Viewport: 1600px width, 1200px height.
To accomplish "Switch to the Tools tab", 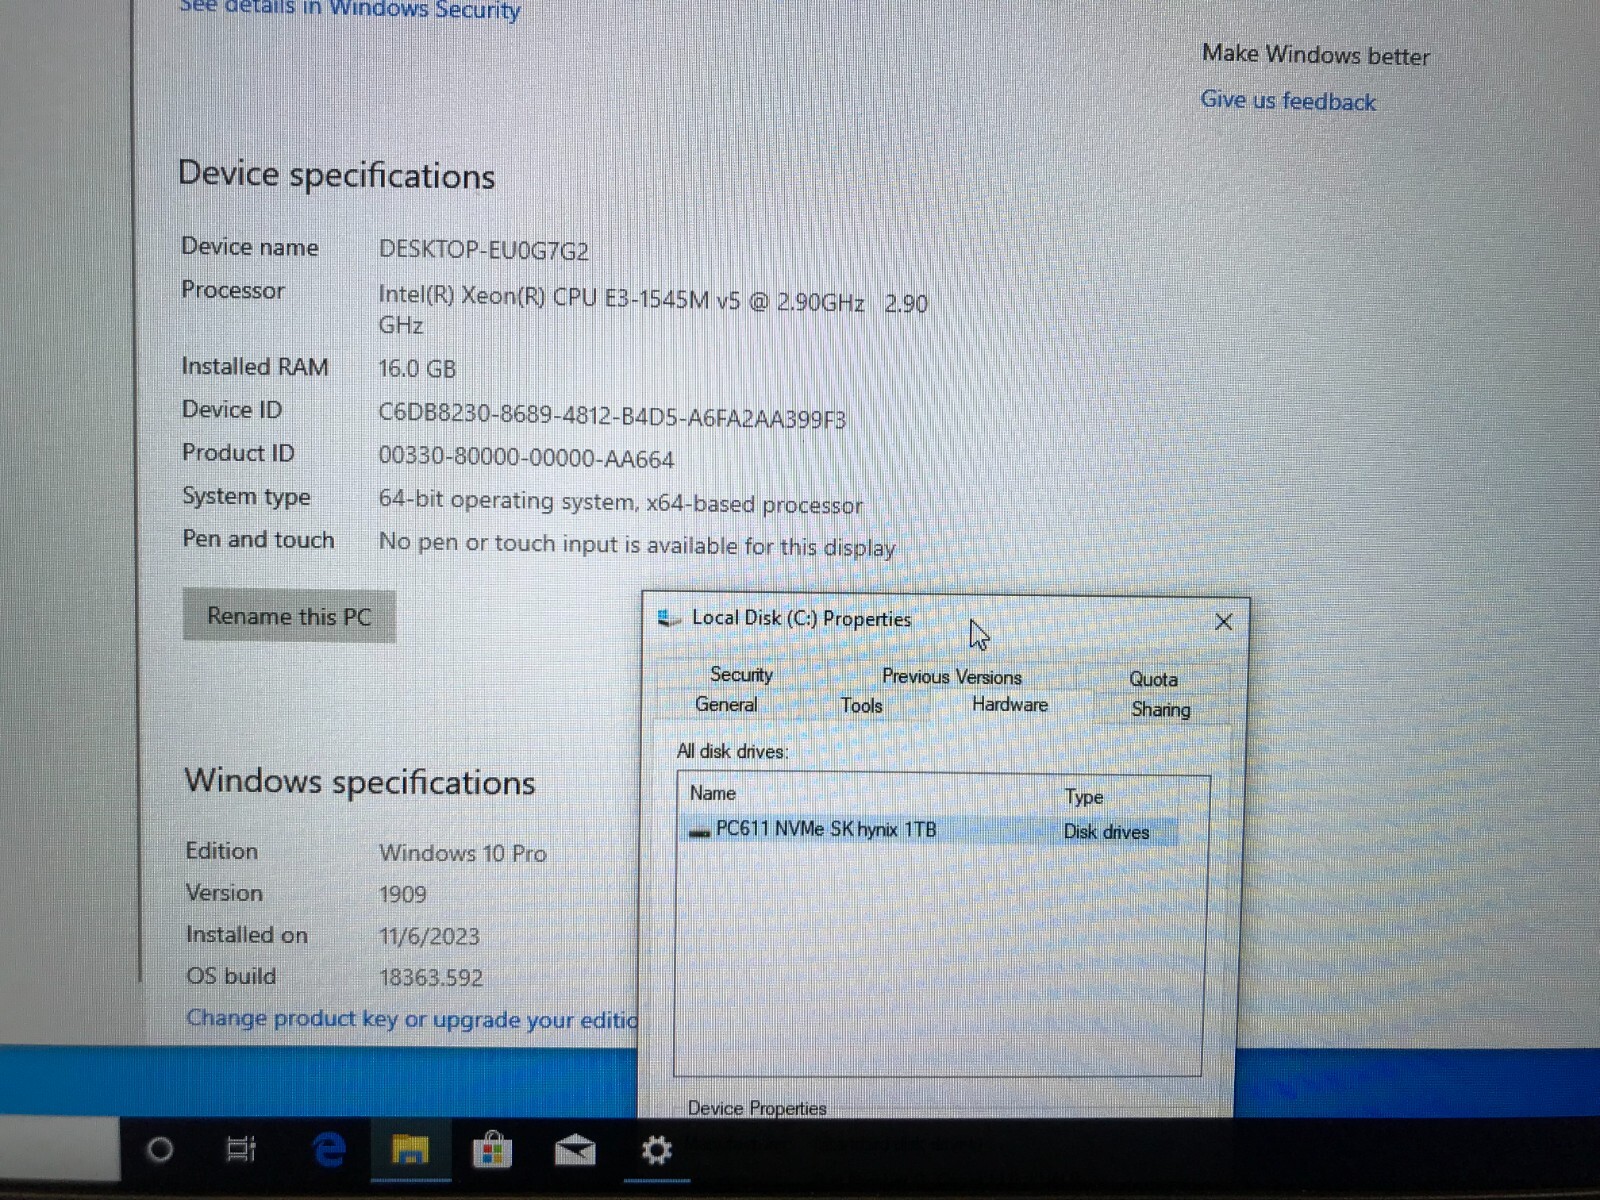I will pyautogui.click(x=861, y=705).
